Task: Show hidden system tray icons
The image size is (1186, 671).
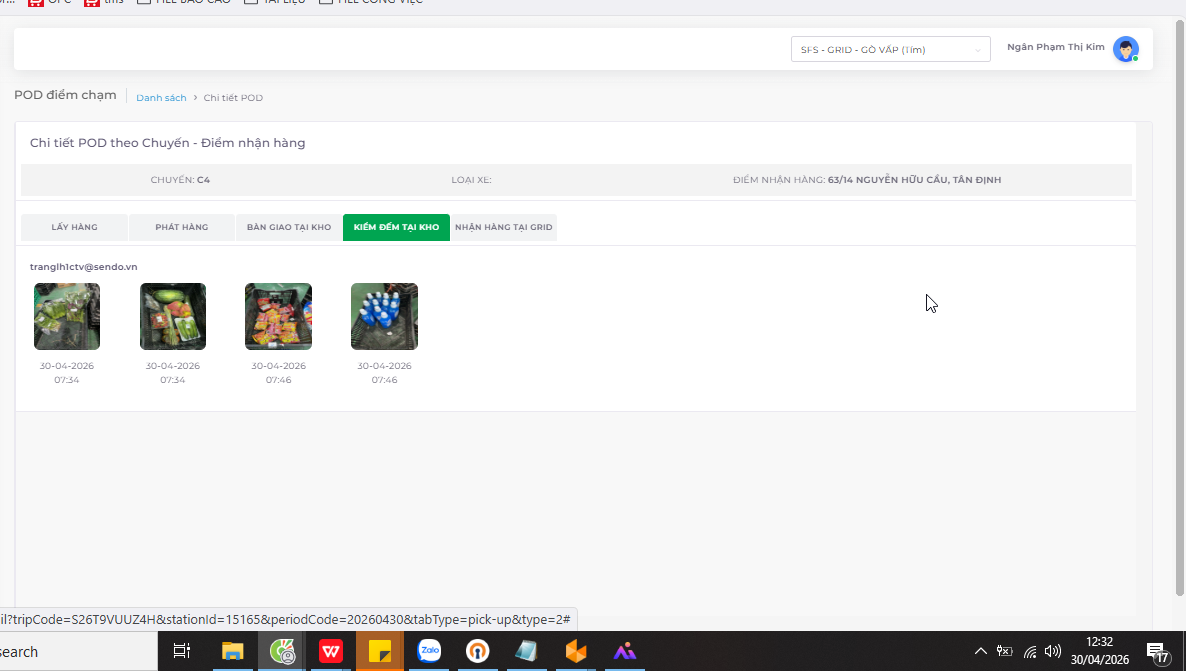Action: tap(980, 651)
